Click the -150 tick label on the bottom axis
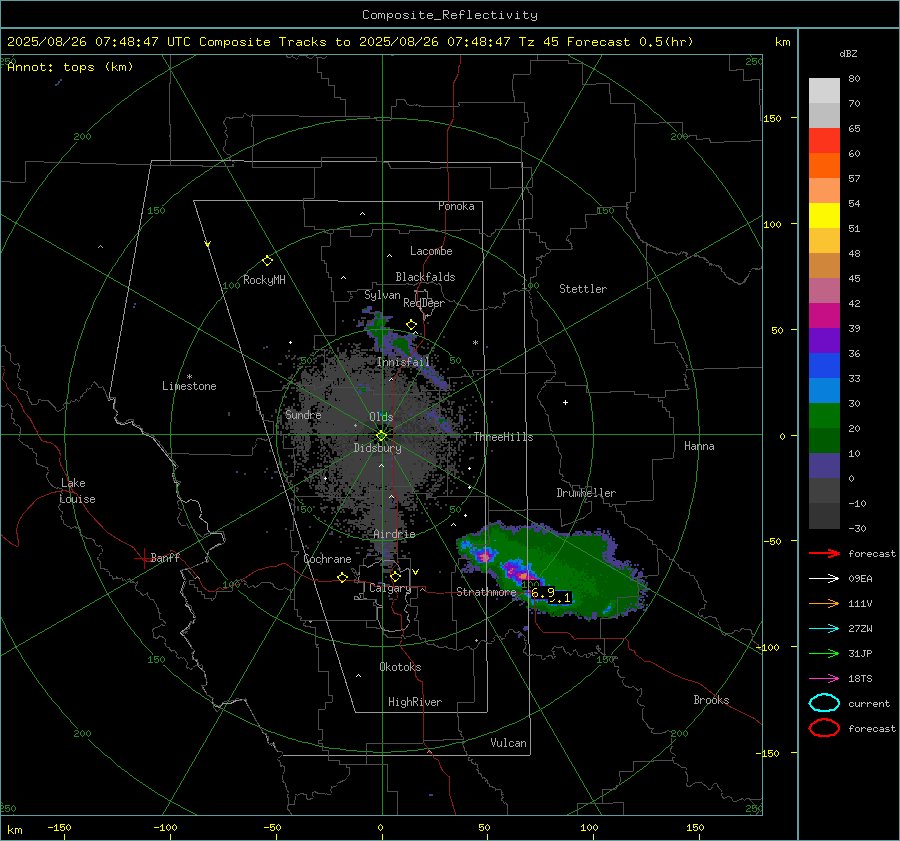 59,827
